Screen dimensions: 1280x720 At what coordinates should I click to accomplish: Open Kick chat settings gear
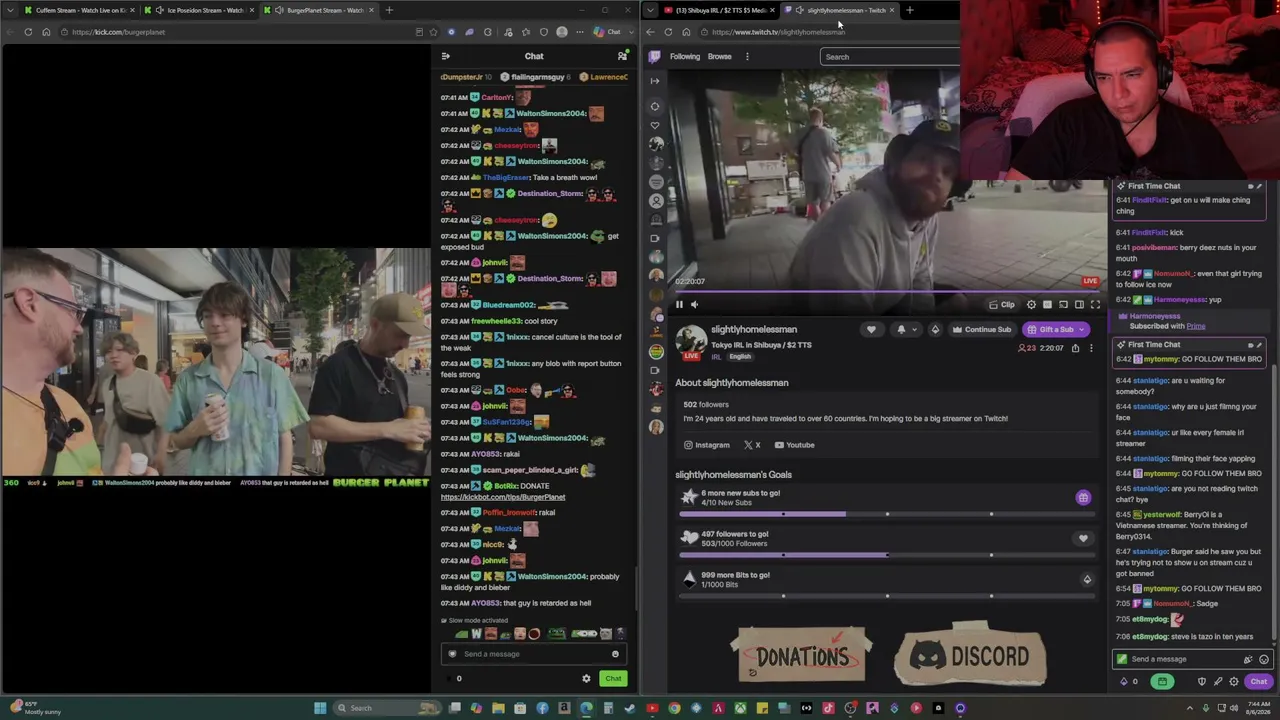pyautogui.click(x=586, y=679)
